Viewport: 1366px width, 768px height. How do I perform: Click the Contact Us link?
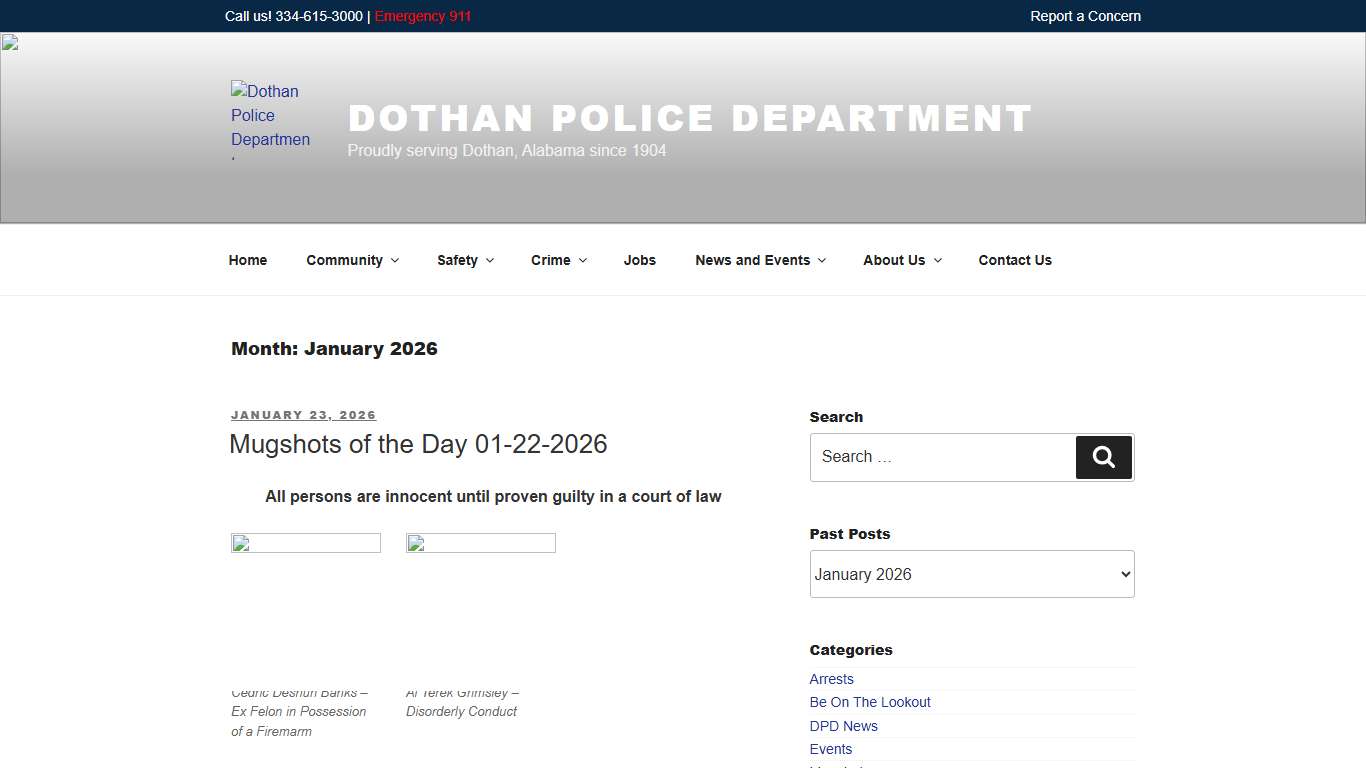tap(1014, 260)
